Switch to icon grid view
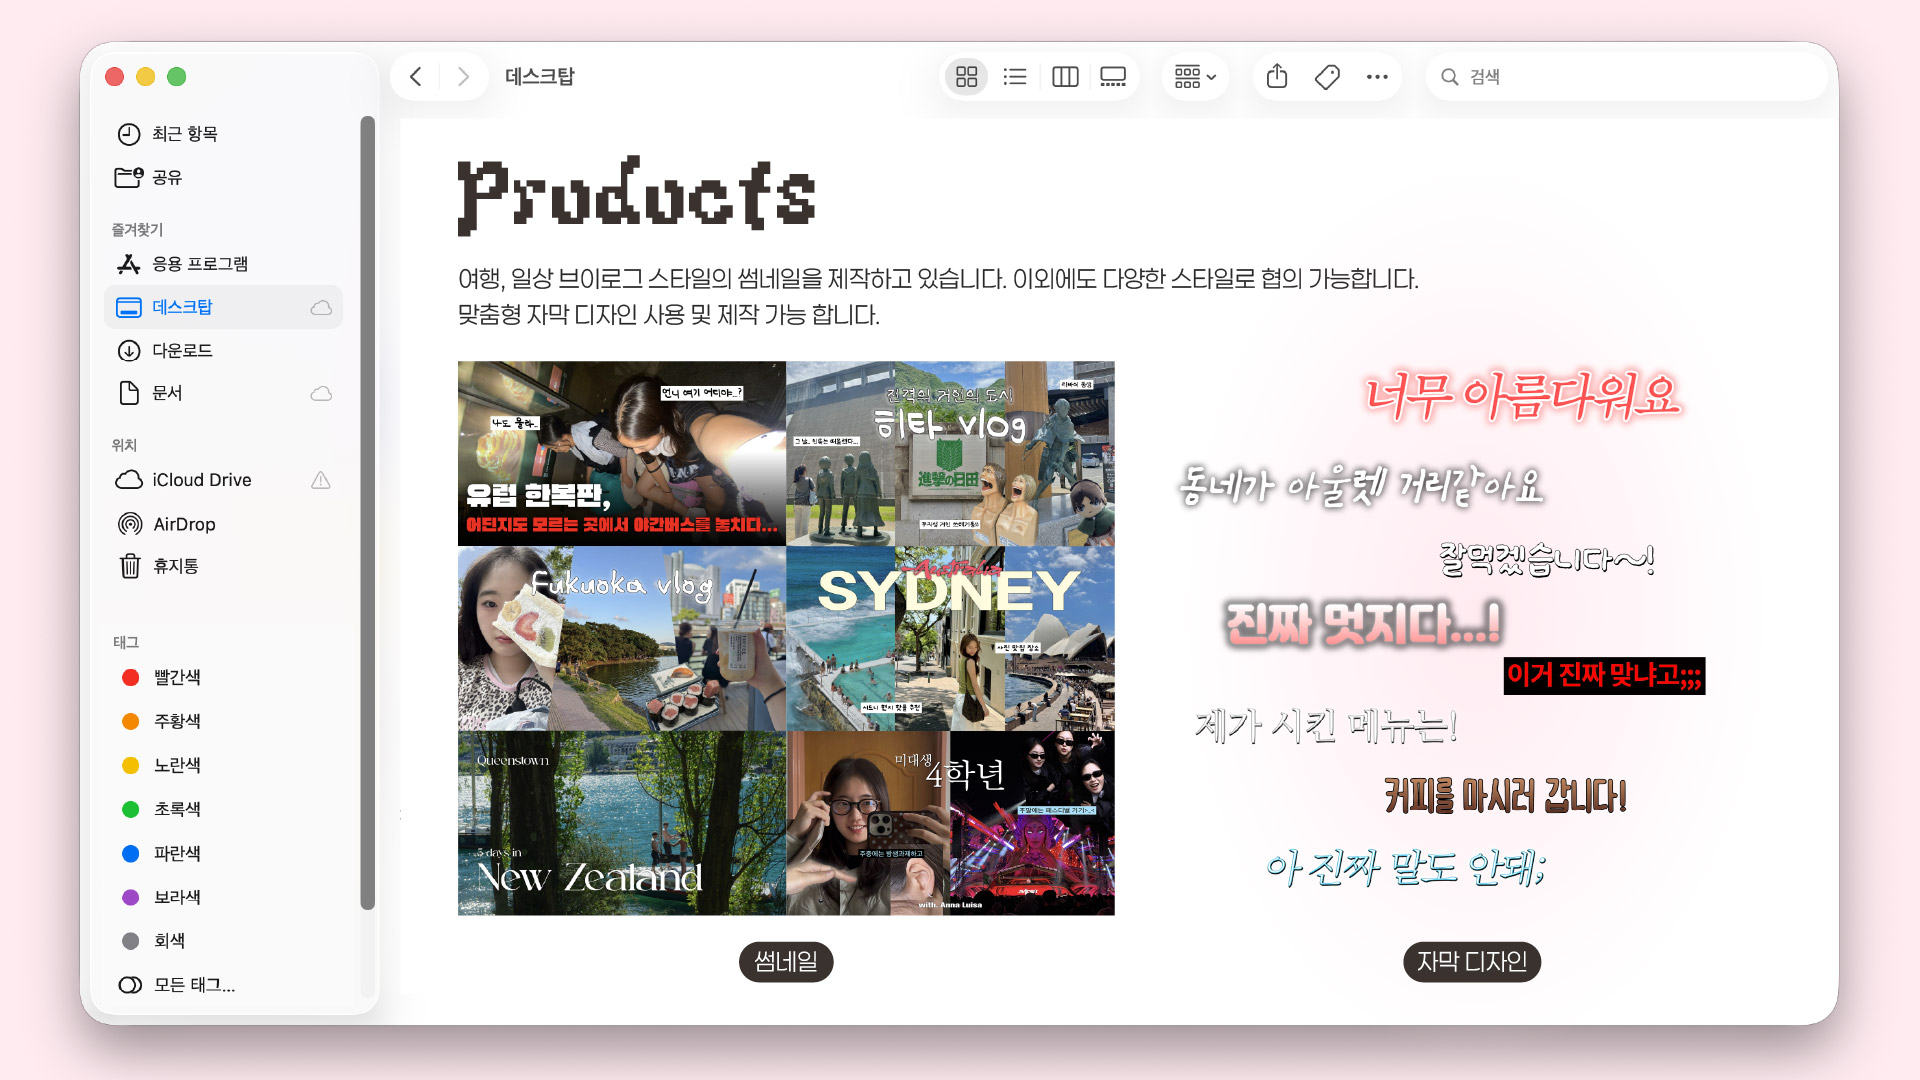The width and height of the screenshot is (1920, 1080). coord(966,77)
